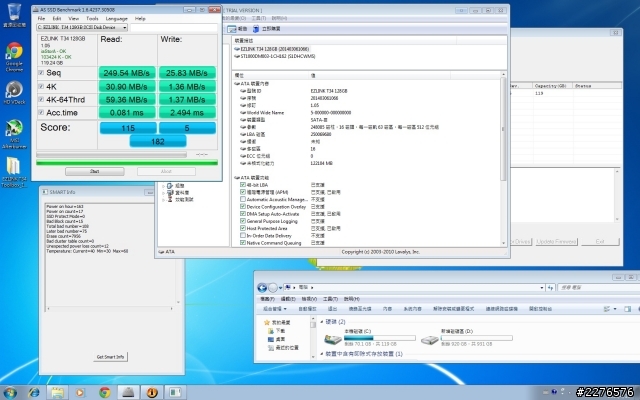Select the orange round taskbar icon
This screenshot has height=400, width=640.
click(x=152, y=393)
